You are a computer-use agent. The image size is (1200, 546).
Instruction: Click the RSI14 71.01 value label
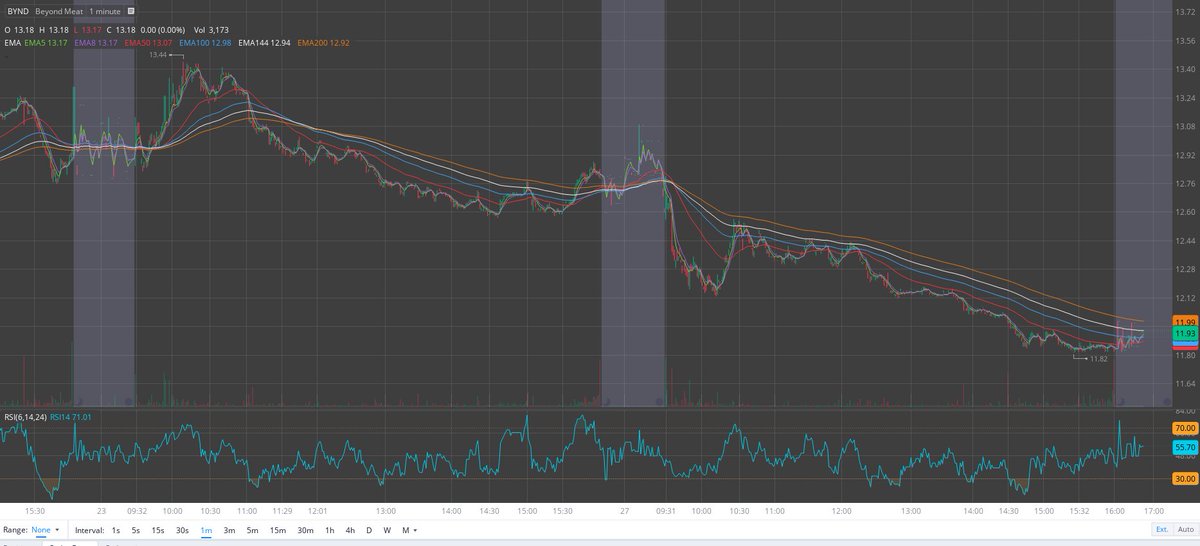[x=70, y=416]
